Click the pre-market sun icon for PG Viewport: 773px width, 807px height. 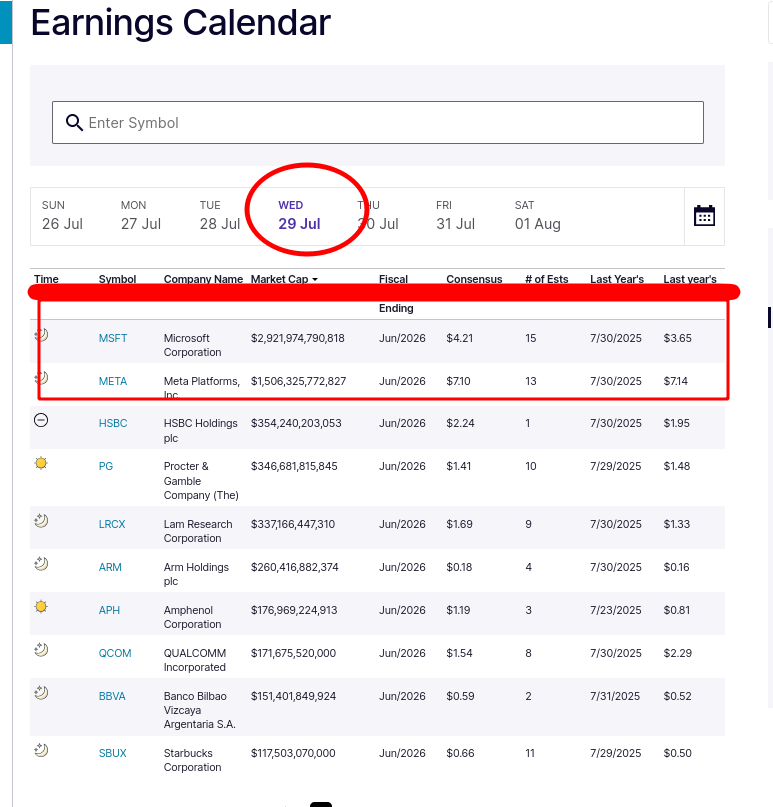click(x=41, y=463)
